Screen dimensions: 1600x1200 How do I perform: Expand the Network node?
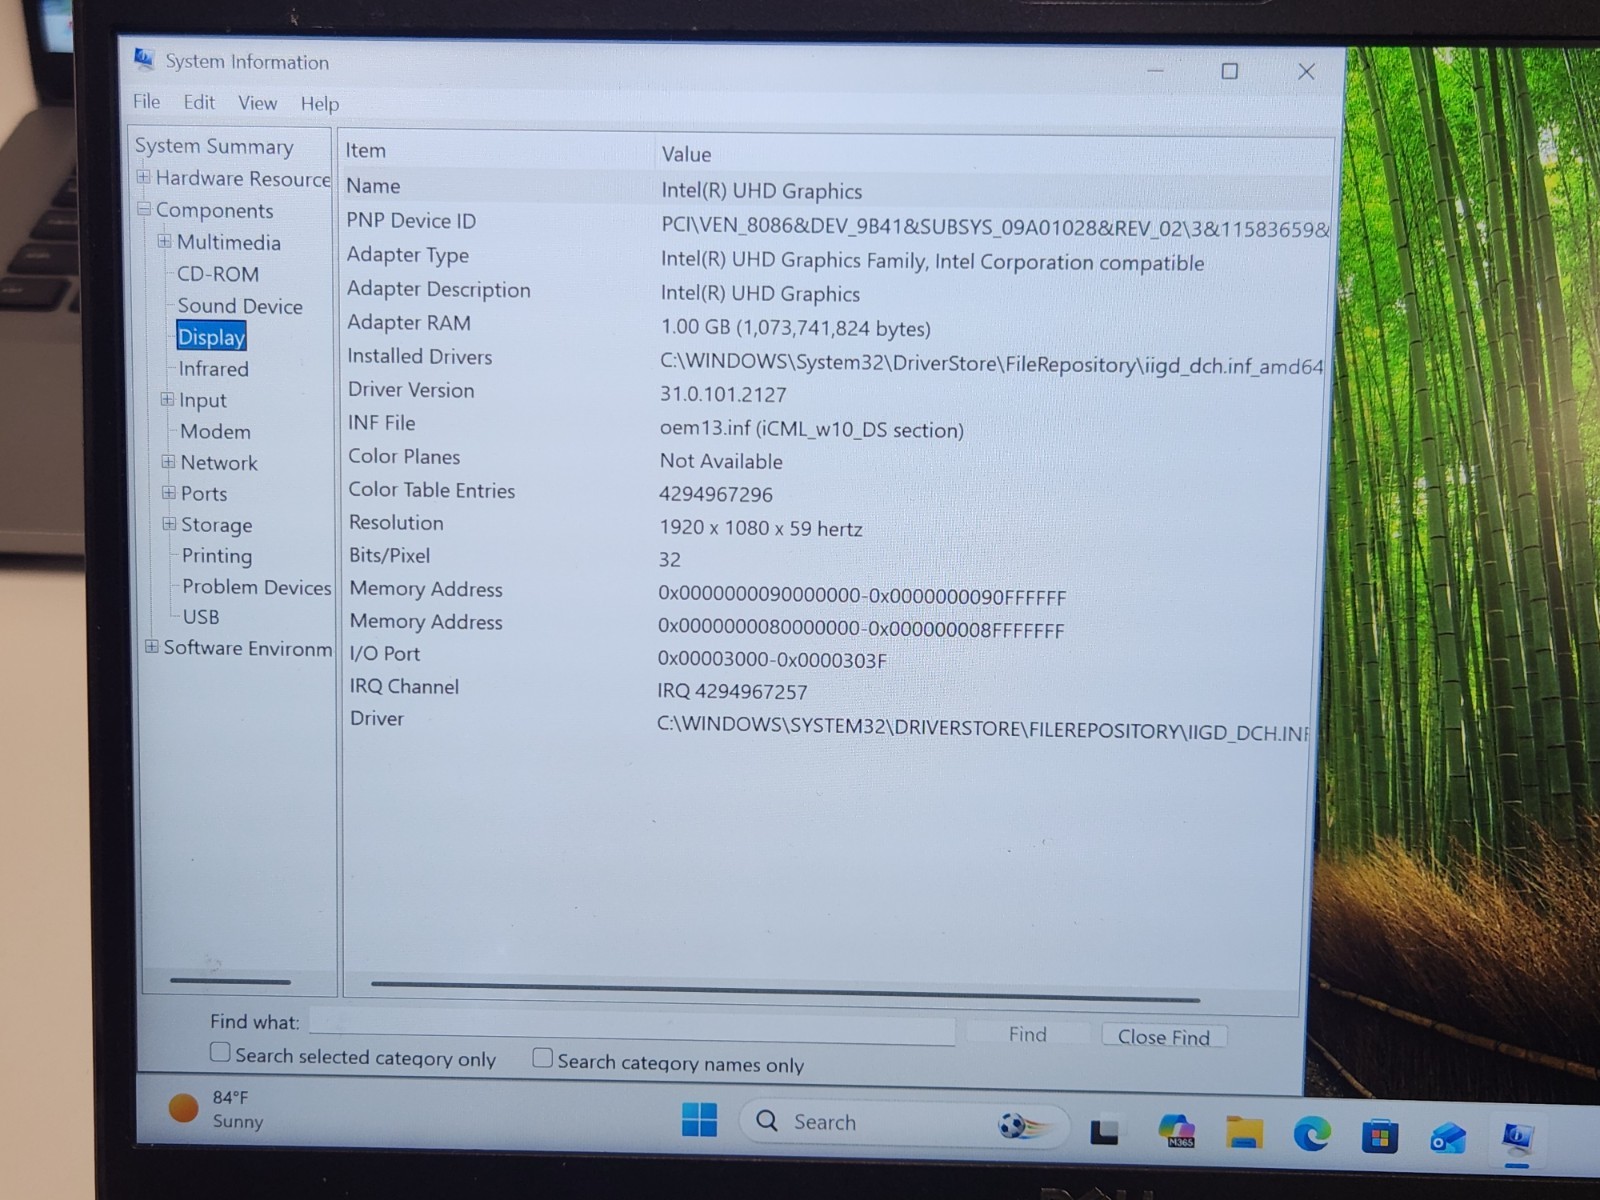point(168,462)
